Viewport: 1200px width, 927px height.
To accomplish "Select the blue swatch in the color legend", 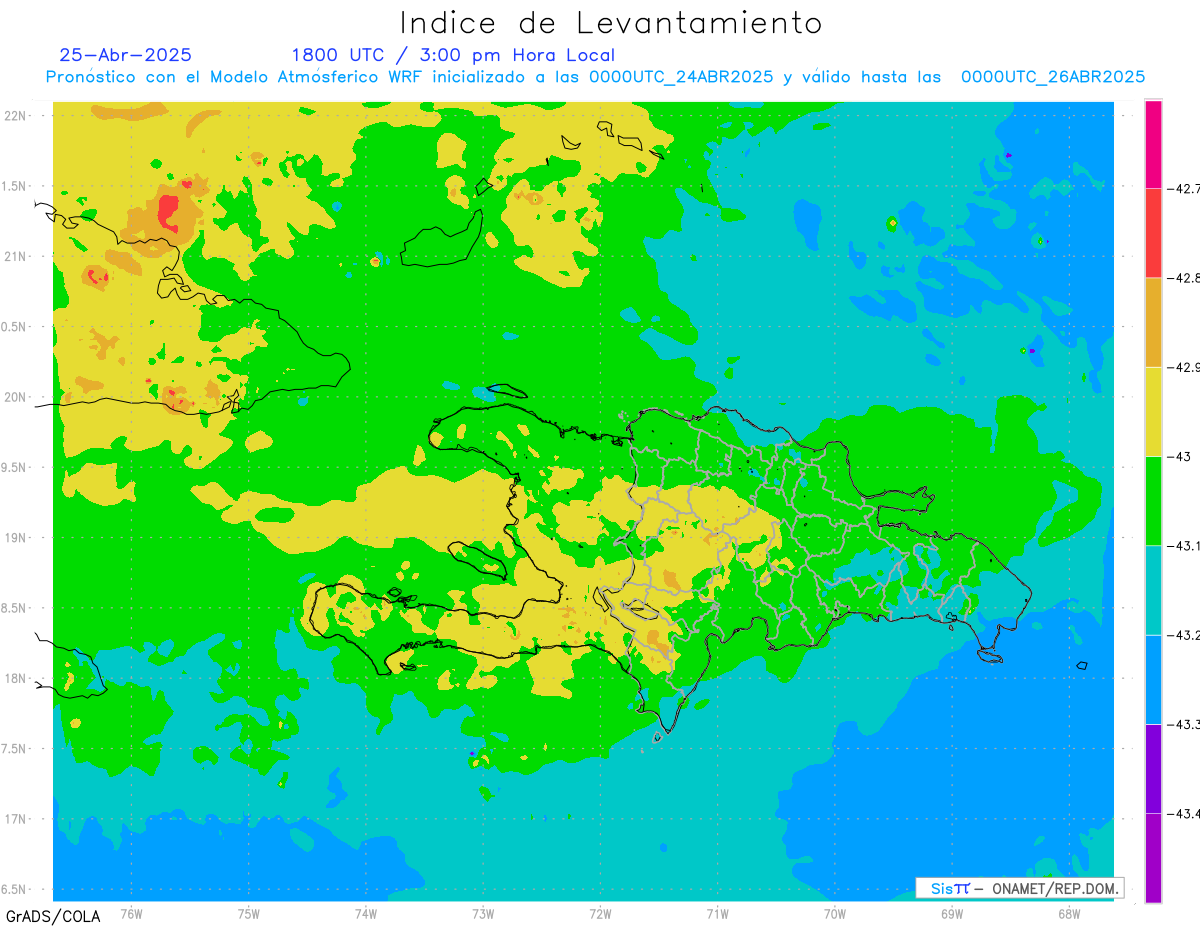I will [1153, 679].
